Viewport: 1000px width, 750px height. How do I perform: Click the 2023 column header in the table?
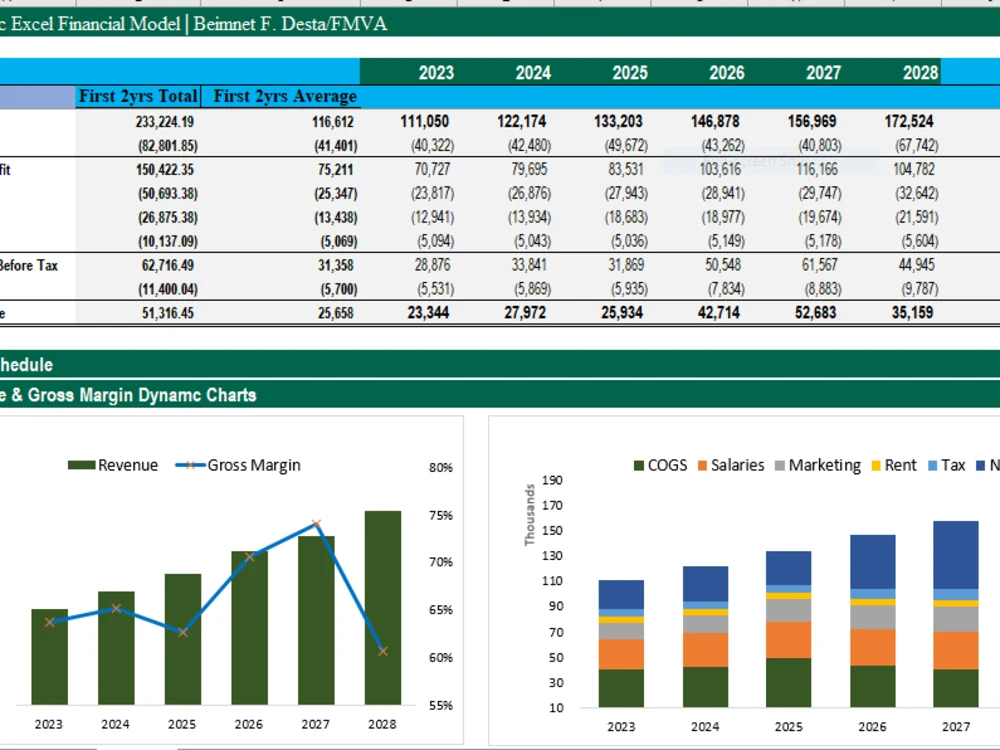[436, 71]
